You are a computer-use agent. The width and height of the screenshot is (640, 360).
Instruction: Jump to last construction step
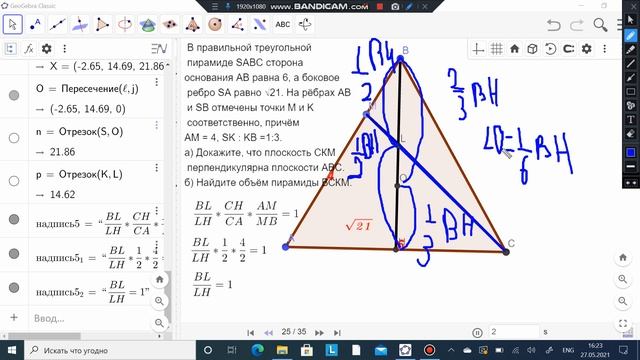pyautogui.click(x=337, y=333)
